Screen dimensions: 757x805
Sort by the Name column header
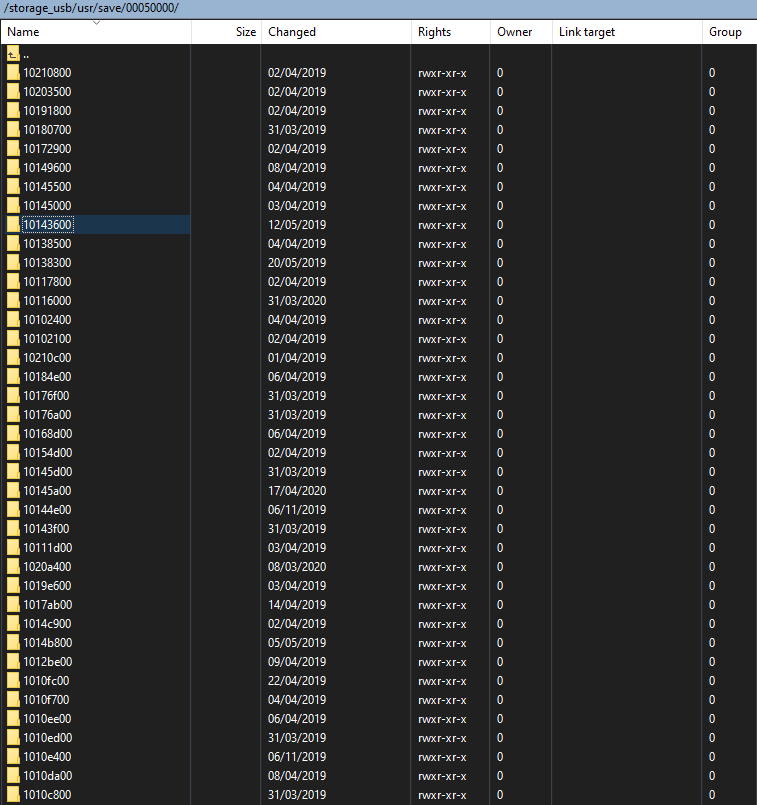pos(96,32)
